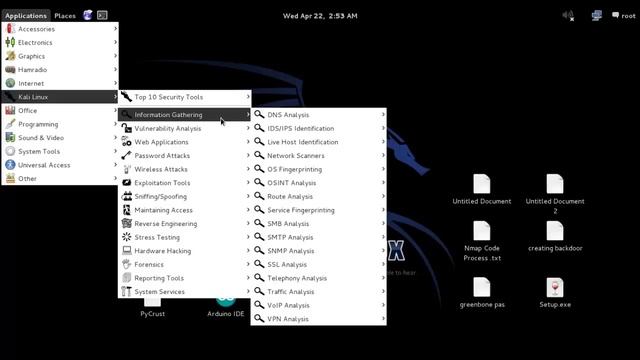This screenshot has height=360, width=640.
Task: Click the Sound & Video icon
Action: point(10,138)
